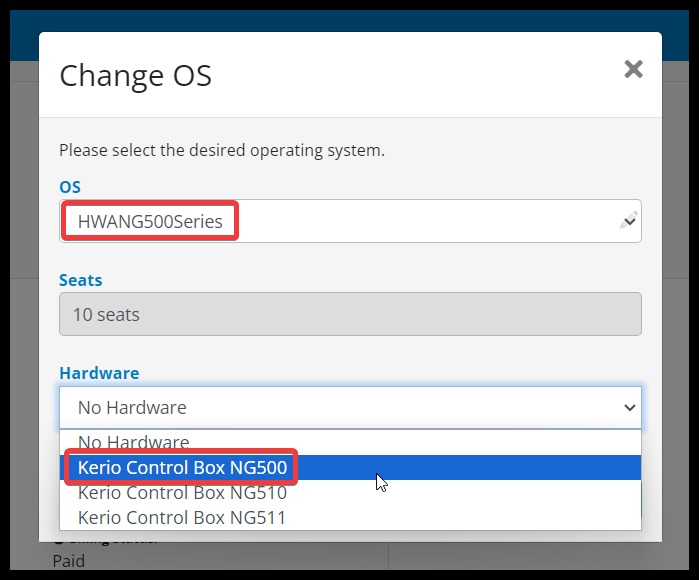Image resolution: width=699 pixels, height=580 pixels.
Task: Click the Seats field label
Action: click(x=81, y=280)
